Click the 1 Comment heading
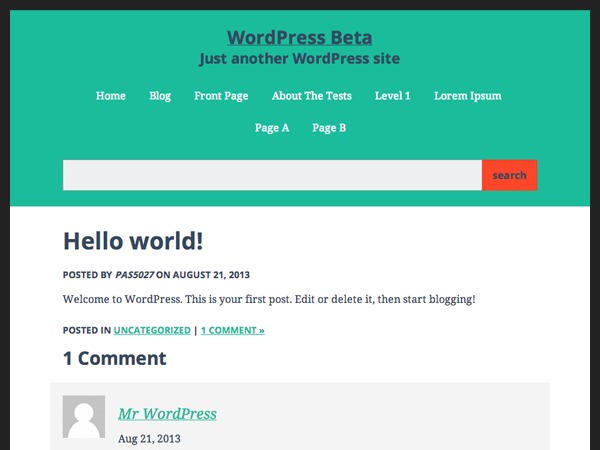 click(114, 359)
